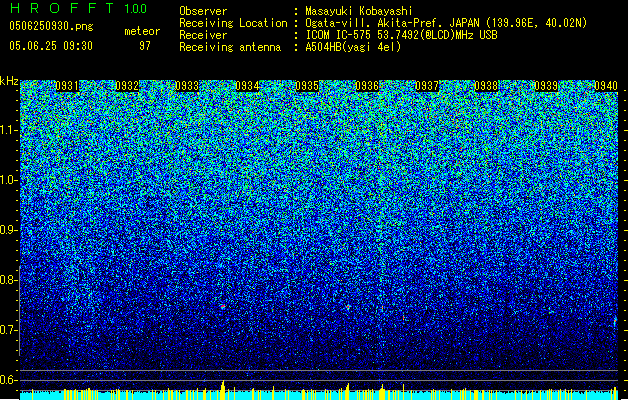
Task: Click the 1.1 frequency axis label
Action: click(9, 130)
